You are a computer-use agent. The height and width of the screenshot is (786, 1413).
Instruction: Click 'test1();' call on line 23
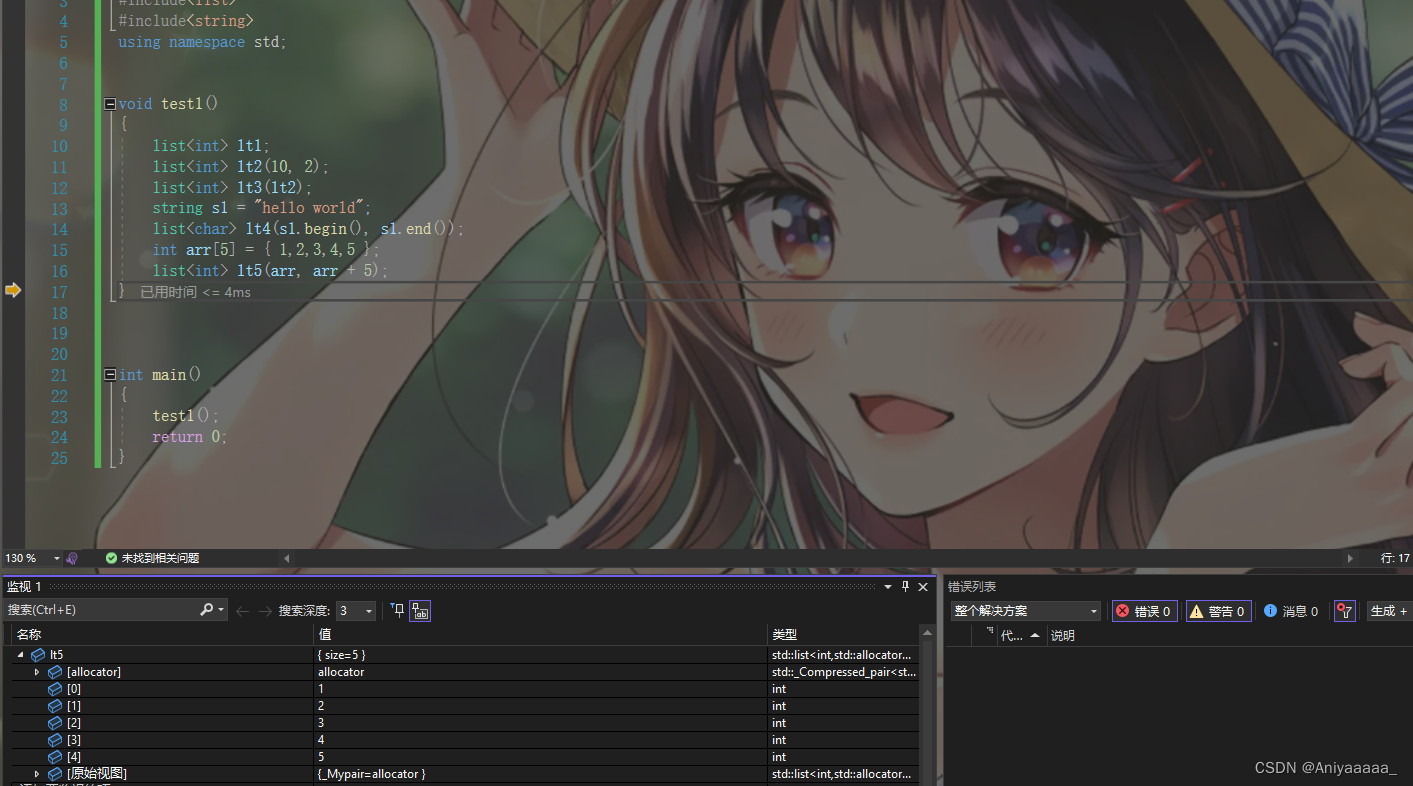tap(186, 416)
